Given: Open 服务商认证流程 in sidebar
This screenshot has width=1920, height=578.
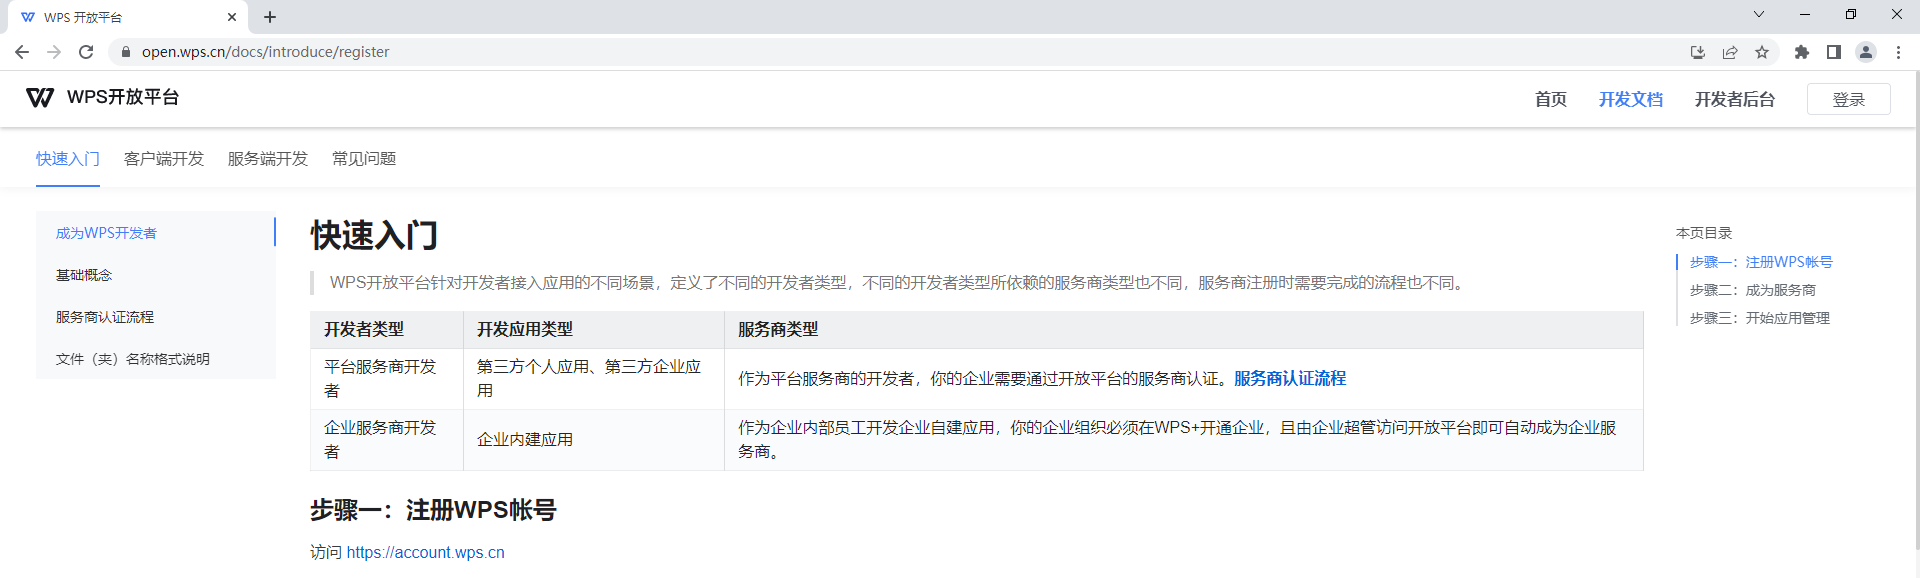Looking at the screenshot, I should point(156,316).
